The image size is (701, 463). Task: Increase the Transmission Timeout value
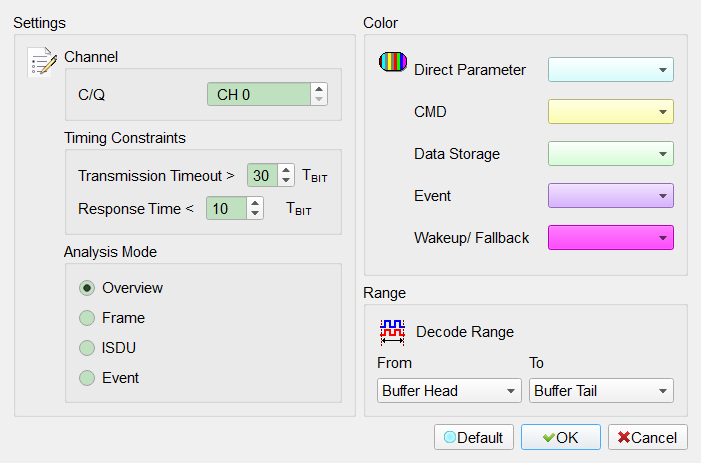tap(286, 170)
